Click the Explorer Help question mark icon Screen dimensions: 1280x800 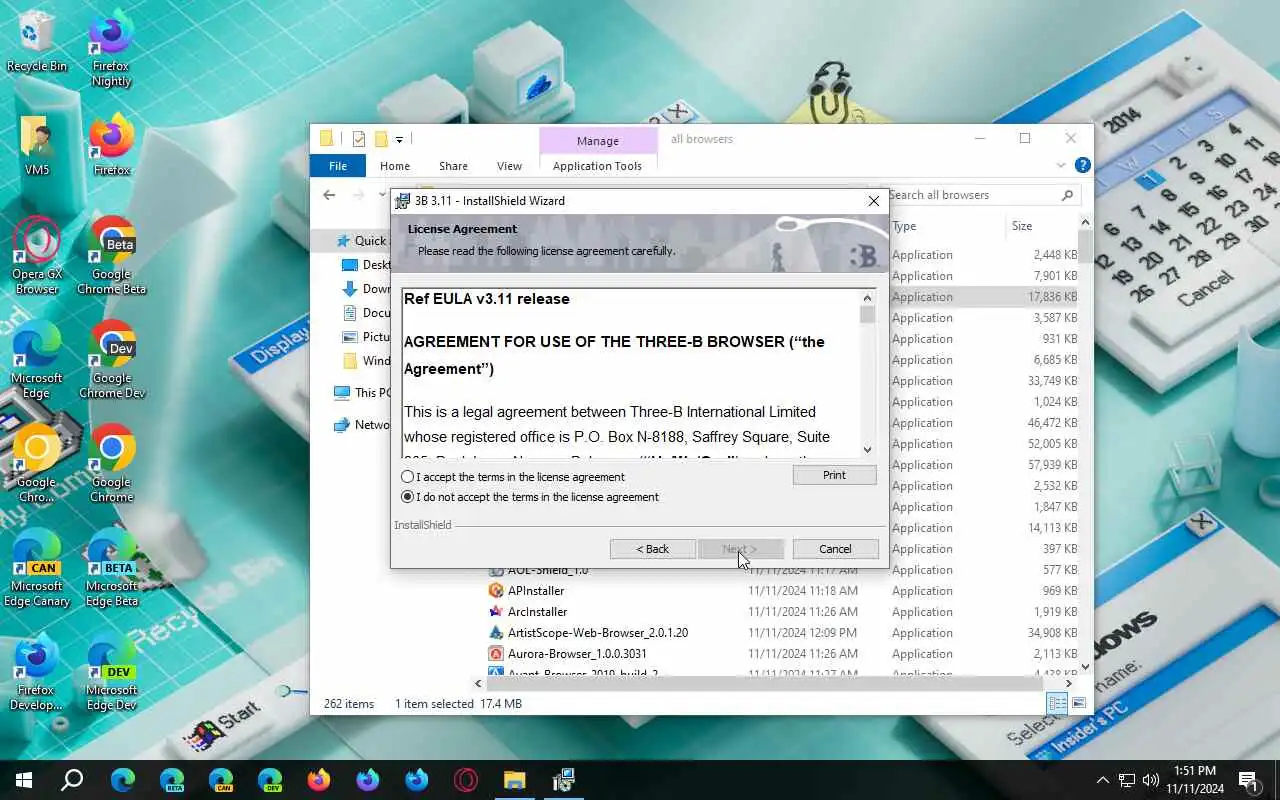pos(1082,165)
